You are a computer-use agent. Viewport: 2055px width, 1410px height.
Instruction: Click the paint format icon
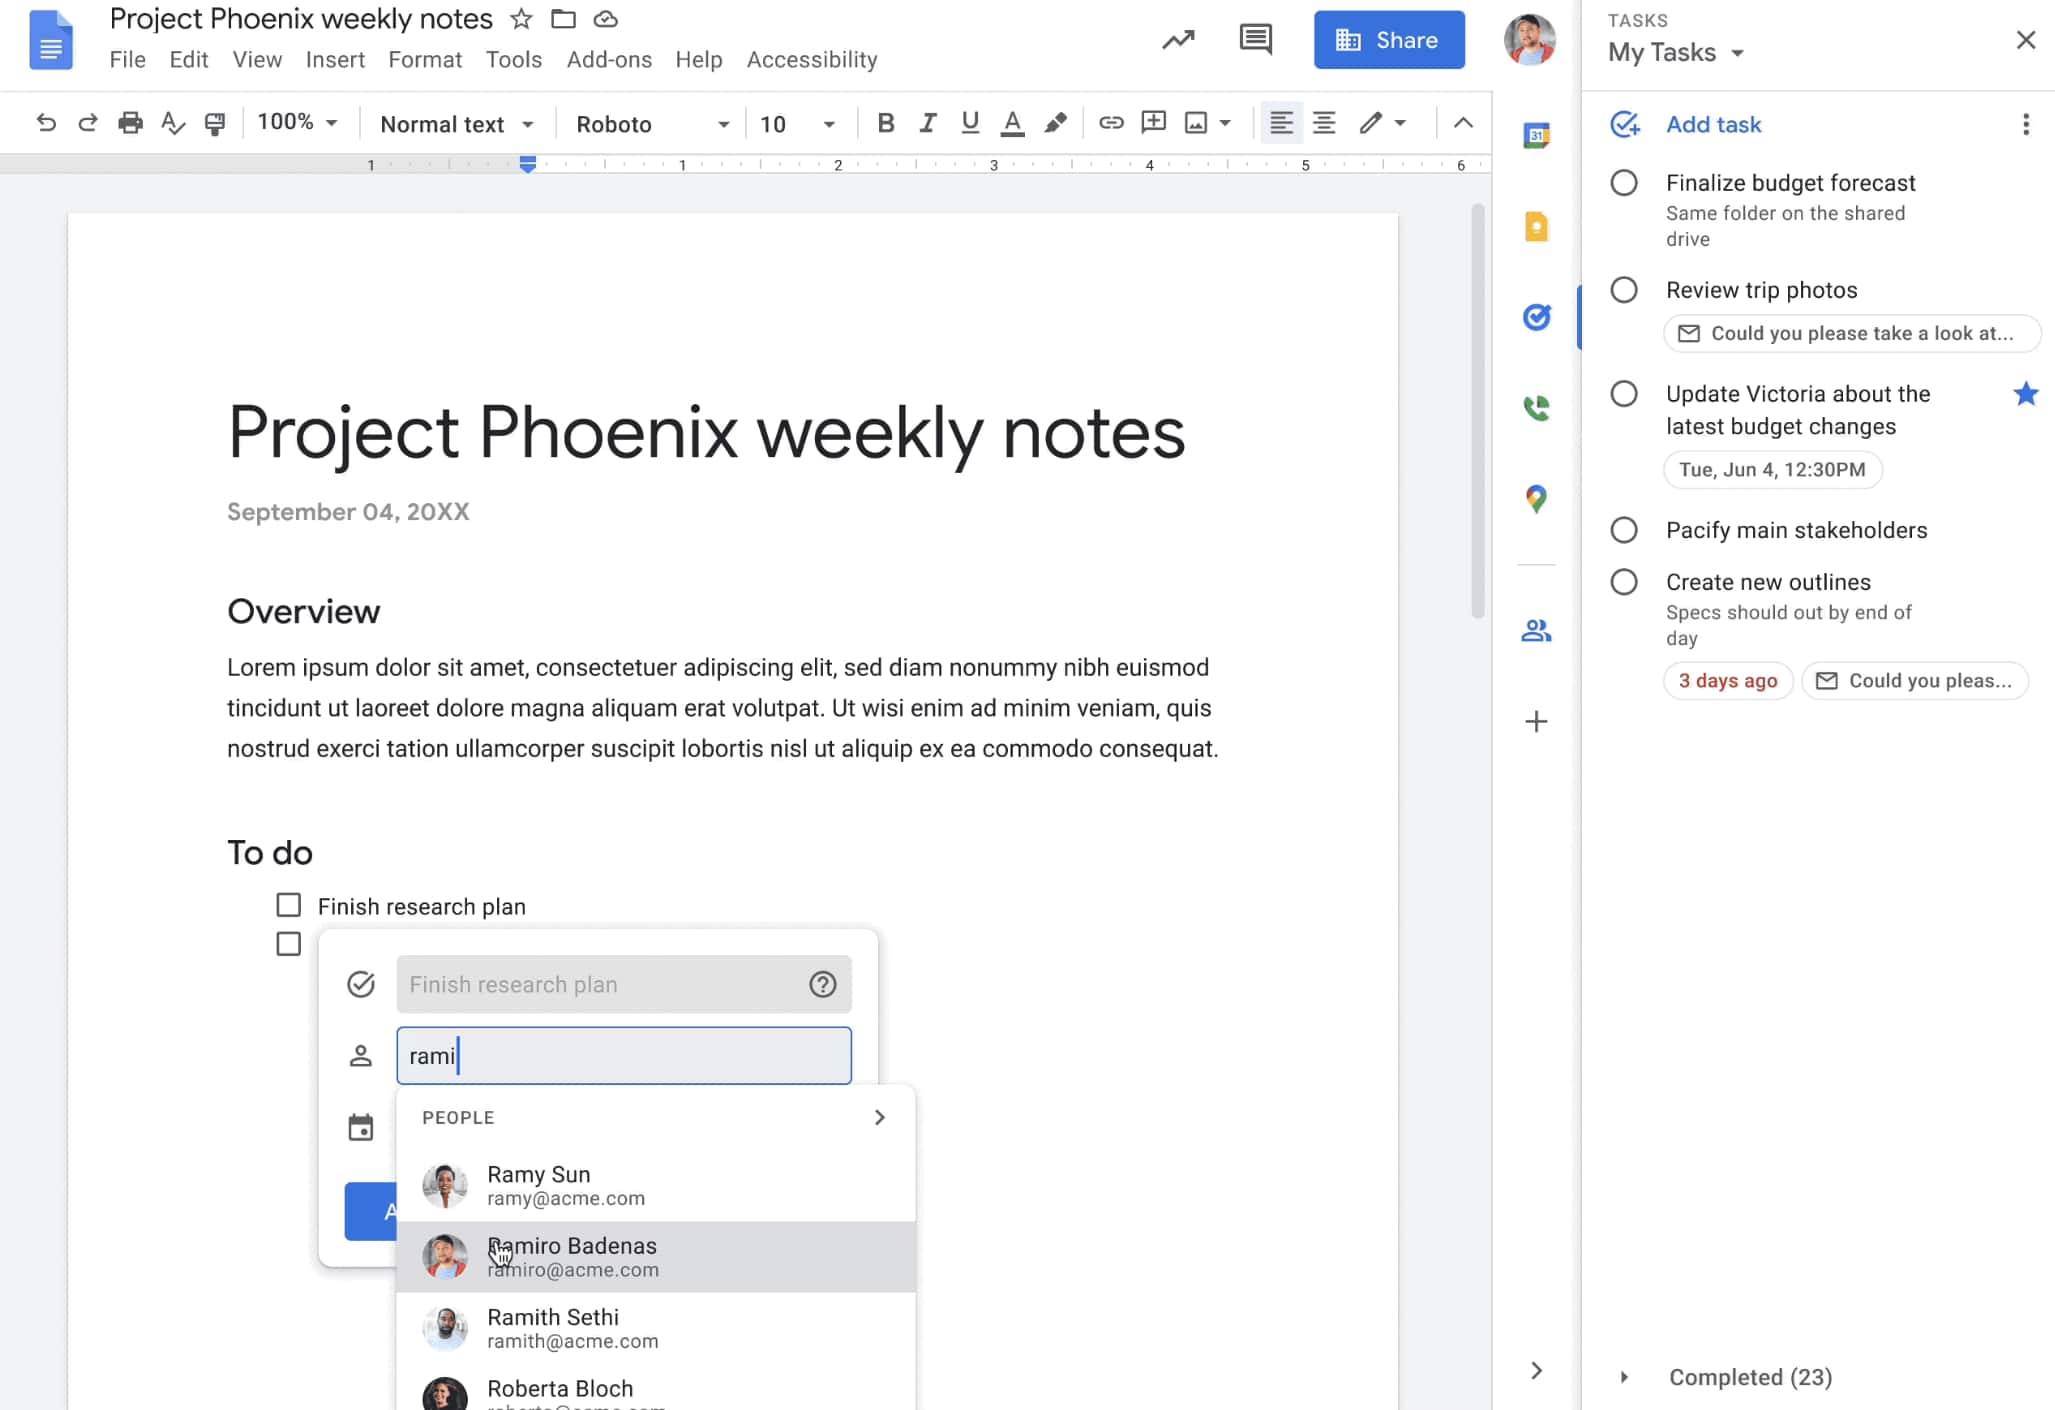click(x=215, y=123)
